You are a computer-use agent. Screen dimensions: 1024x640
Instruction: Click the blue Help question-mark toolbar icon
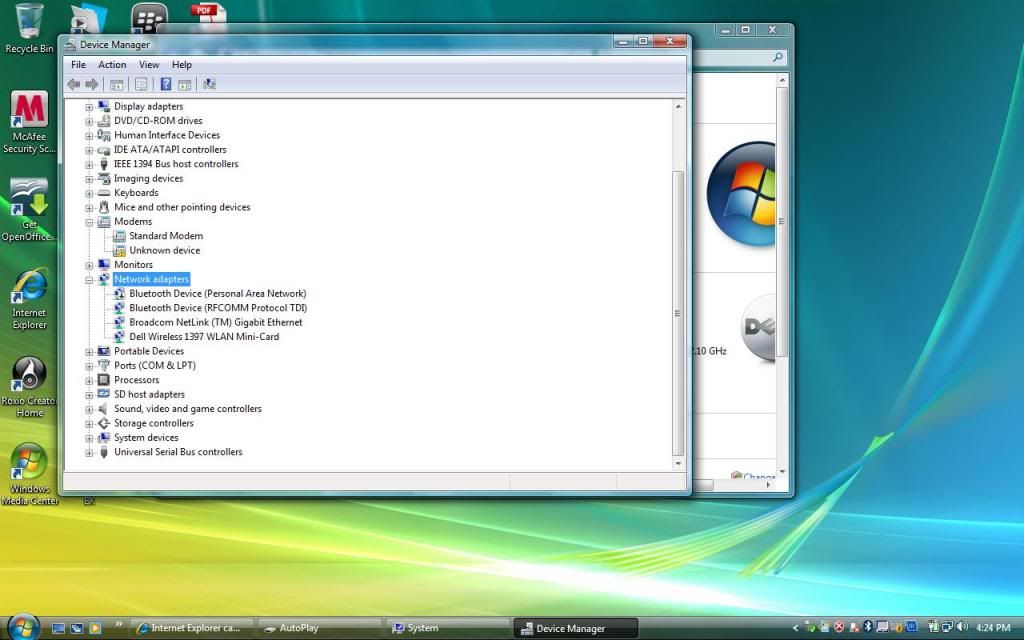pyautogui.click(x=166, y=84)
